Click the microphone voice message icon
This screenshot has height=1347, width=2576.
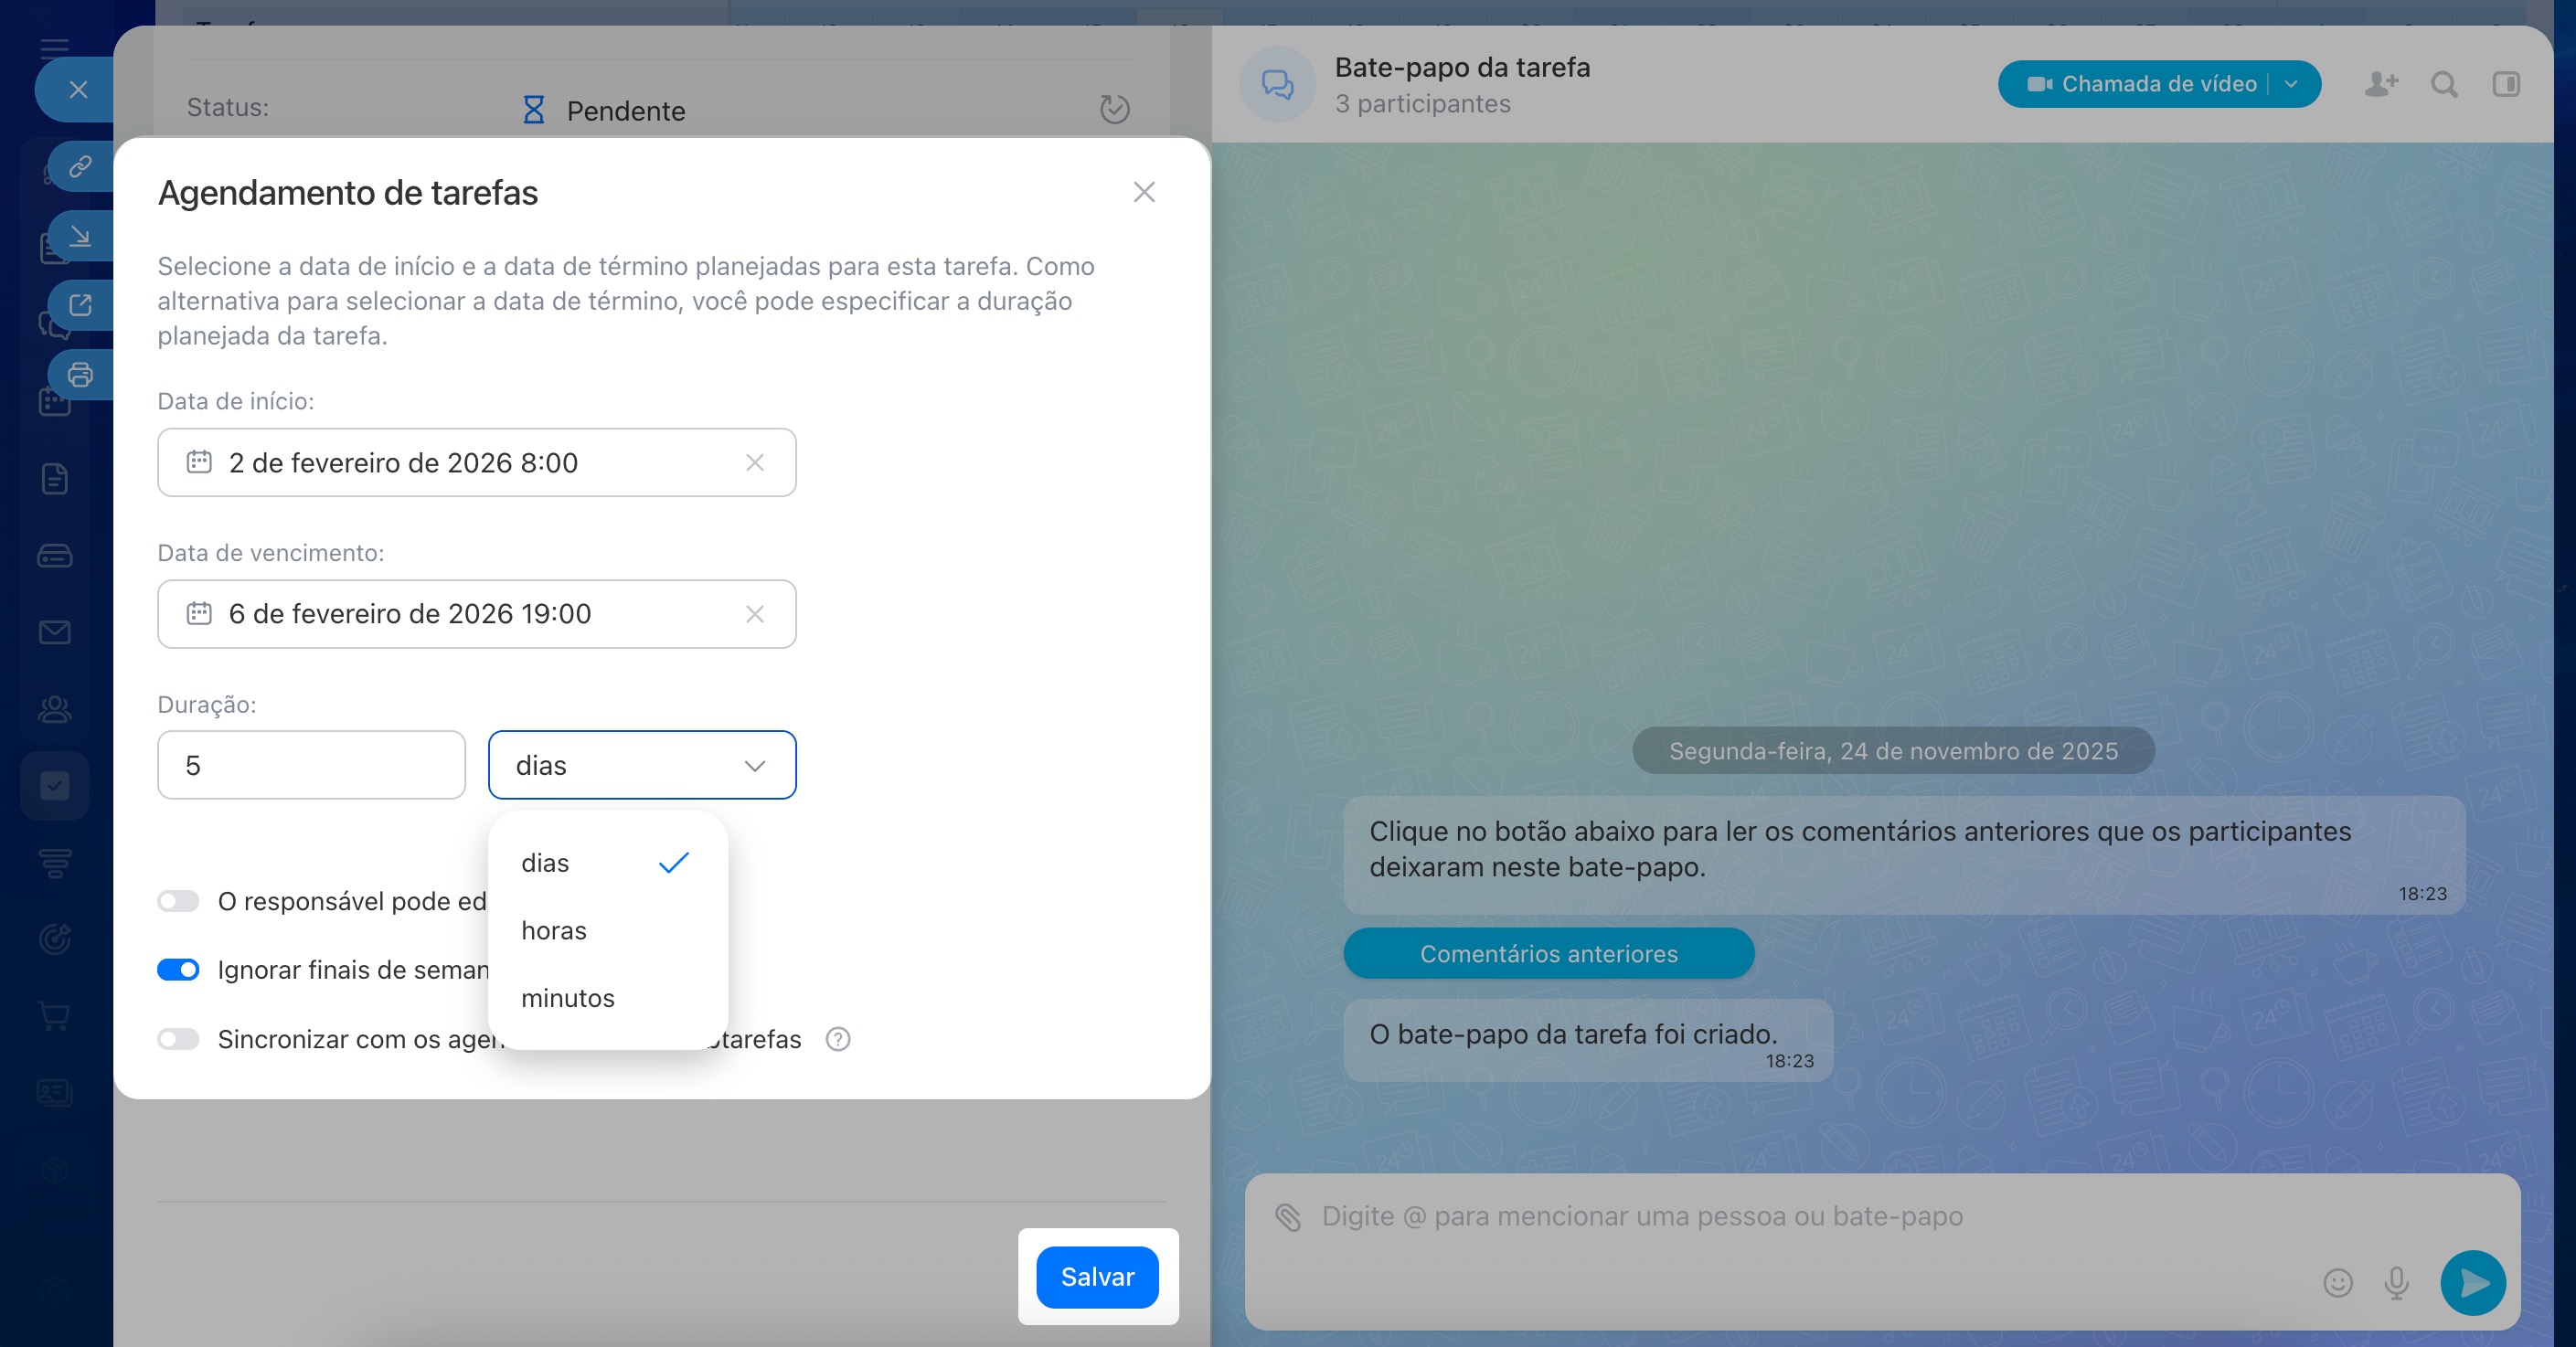coord(2396,1282)
